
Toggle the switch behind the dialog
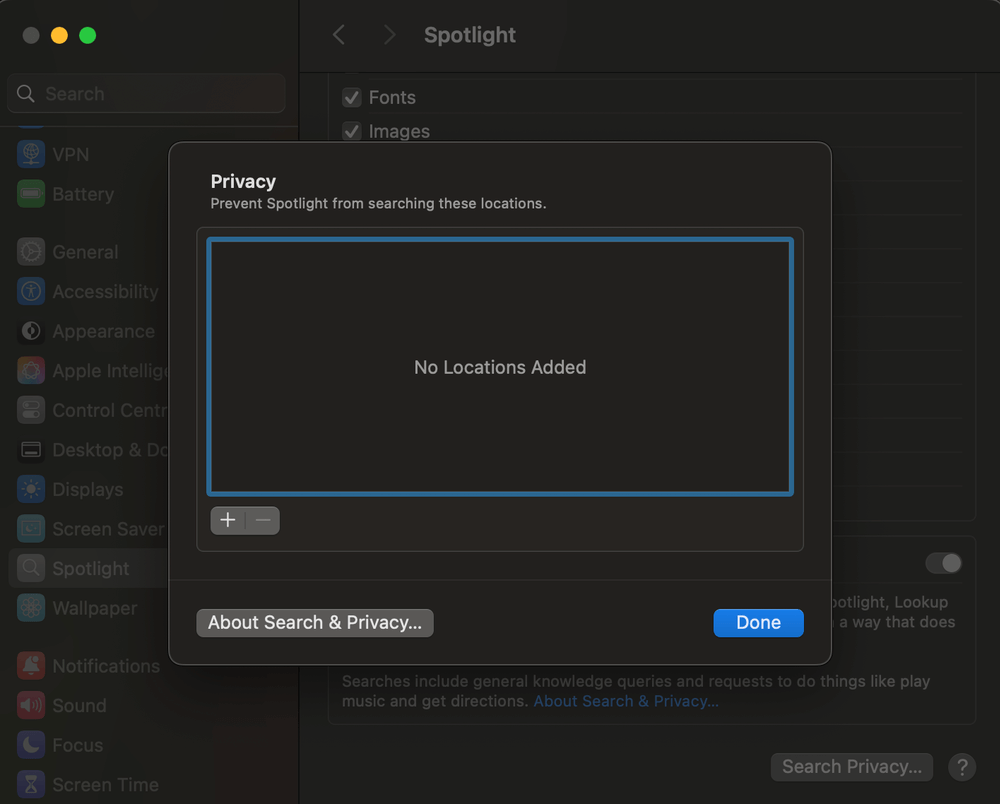pyautogui.click(x=944, y=563)
